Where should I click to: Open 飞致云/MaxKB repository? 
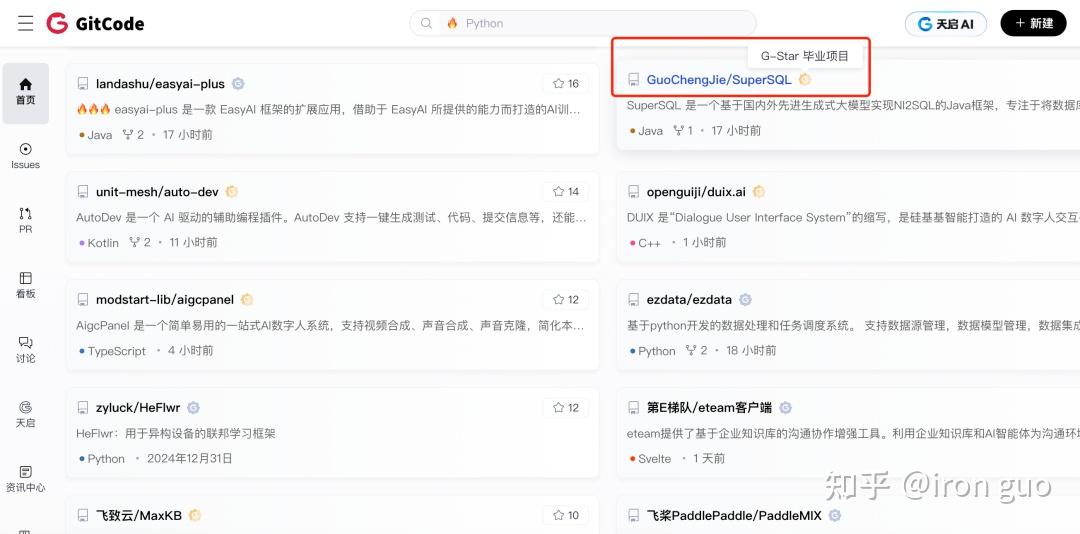139,515
